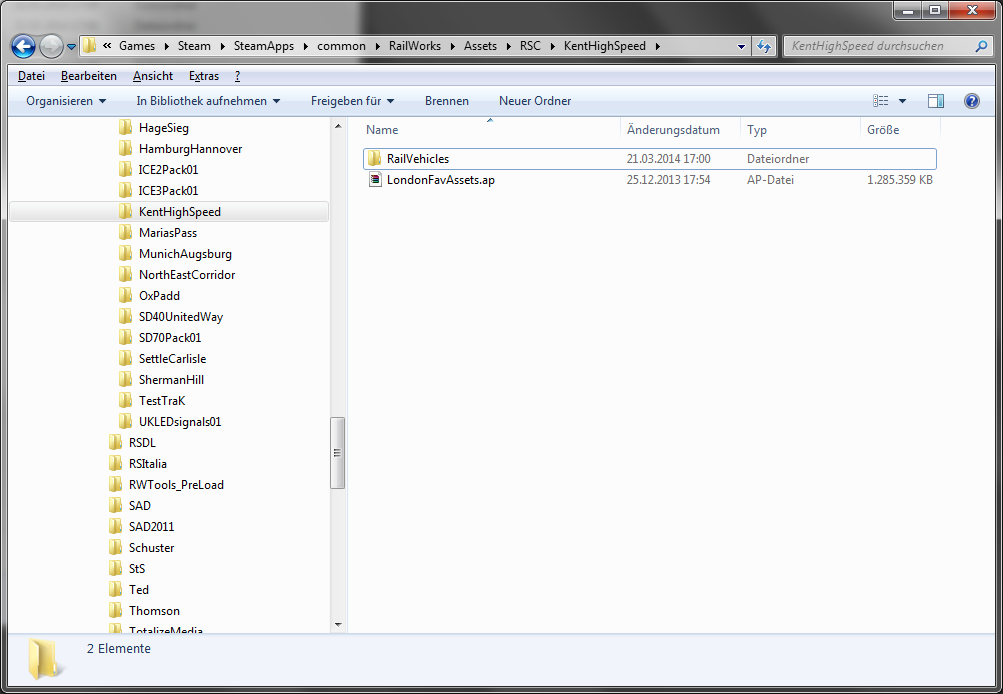1003x694 pixels.
Task: Select the SD40UnitedWay folder icon
Action: click(x=125, y=317)
